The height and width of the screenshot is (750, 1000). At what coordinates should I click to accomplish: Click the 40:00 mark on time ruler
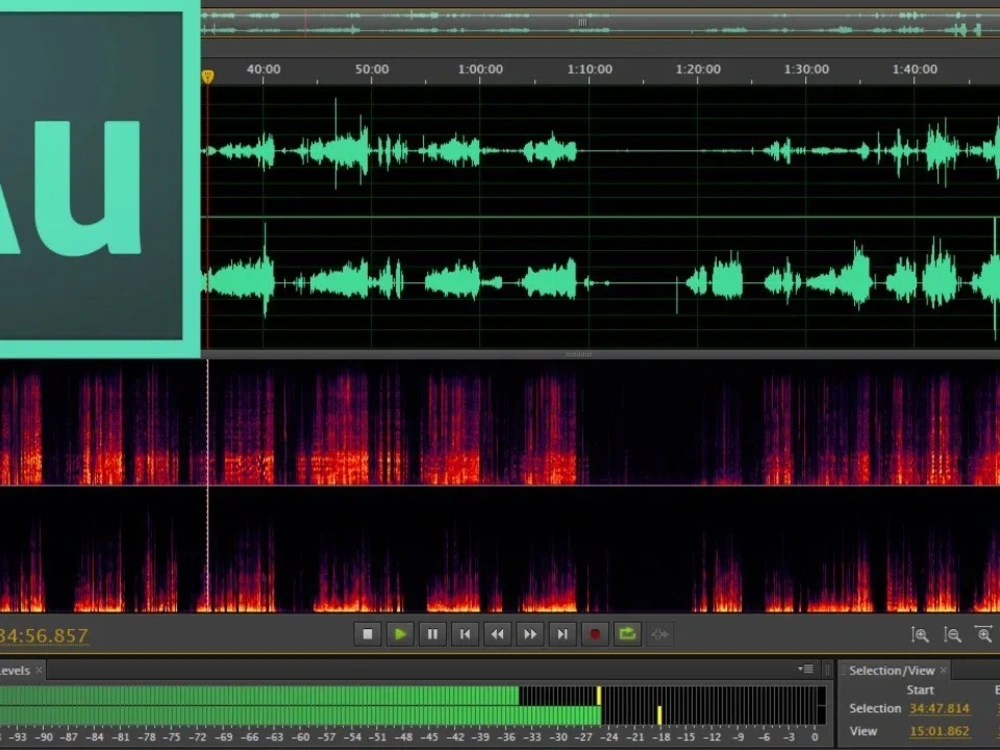[263, 69]
